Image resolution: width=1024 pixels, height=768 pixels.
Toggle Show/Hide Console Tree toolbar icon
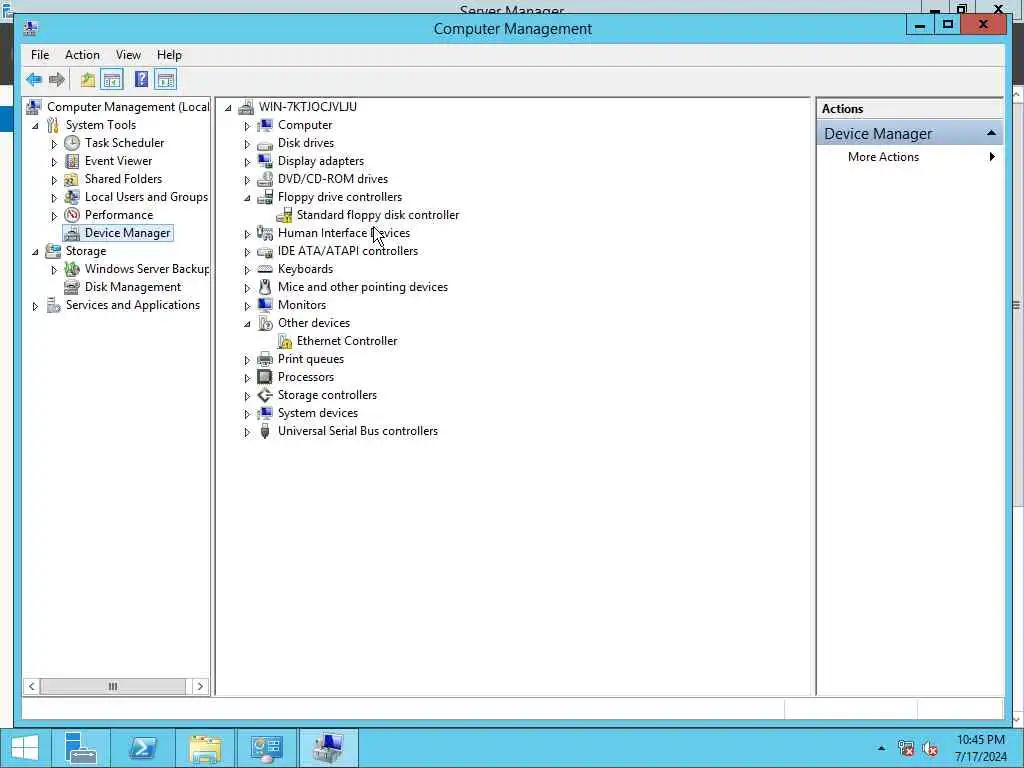(x=112, y=80)
